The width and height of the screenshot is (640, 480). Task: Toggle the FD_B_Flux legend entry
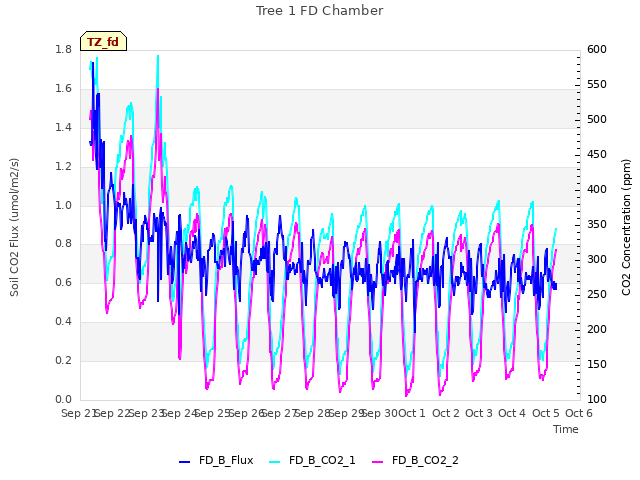(x=216, y=460)
